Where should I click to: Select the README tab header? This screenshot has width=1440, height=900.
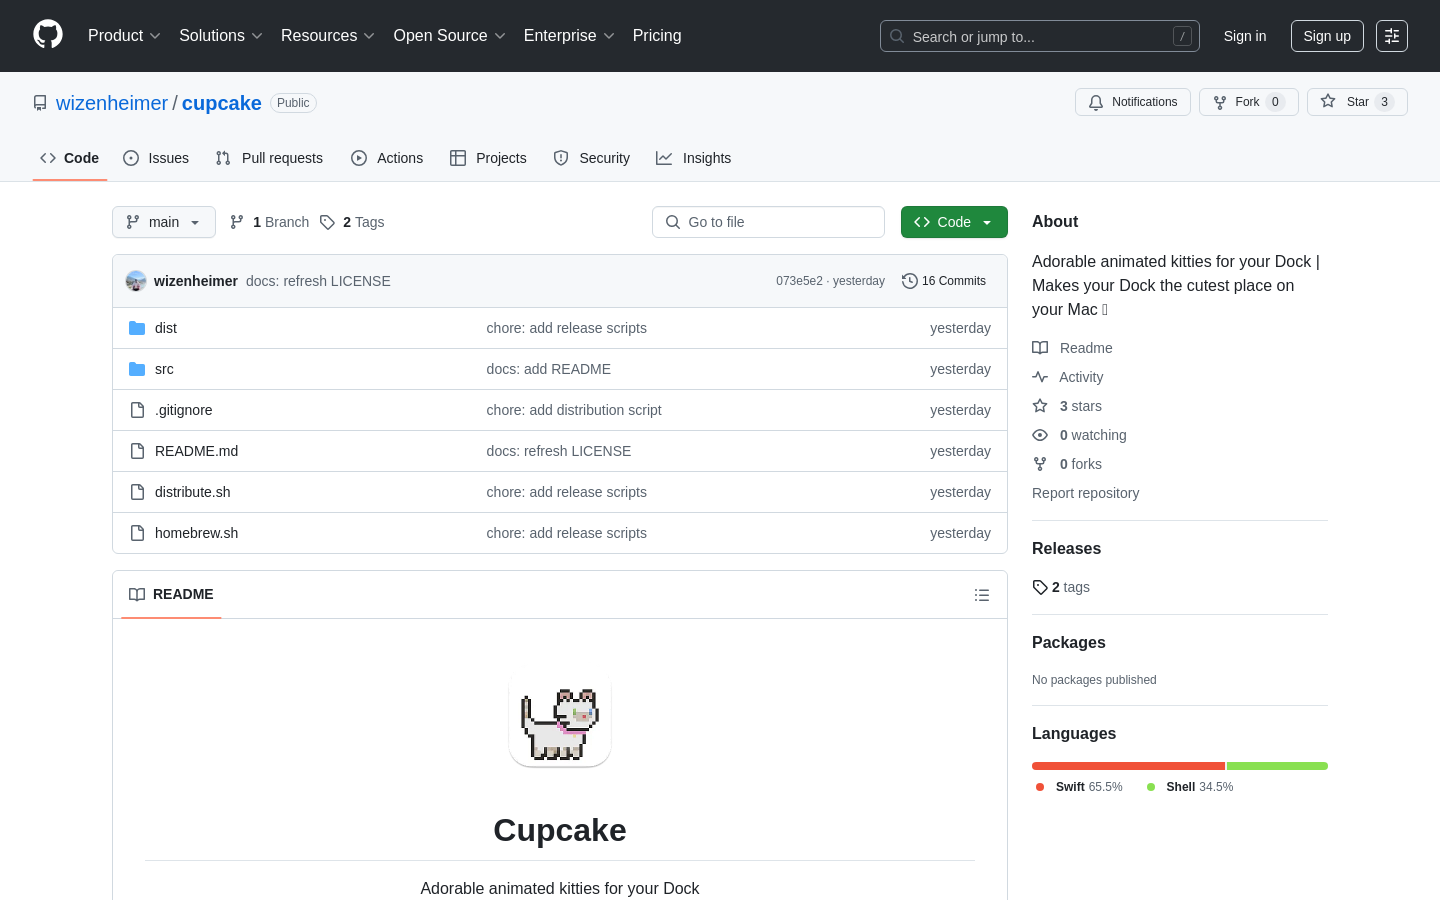pos(171,594)
